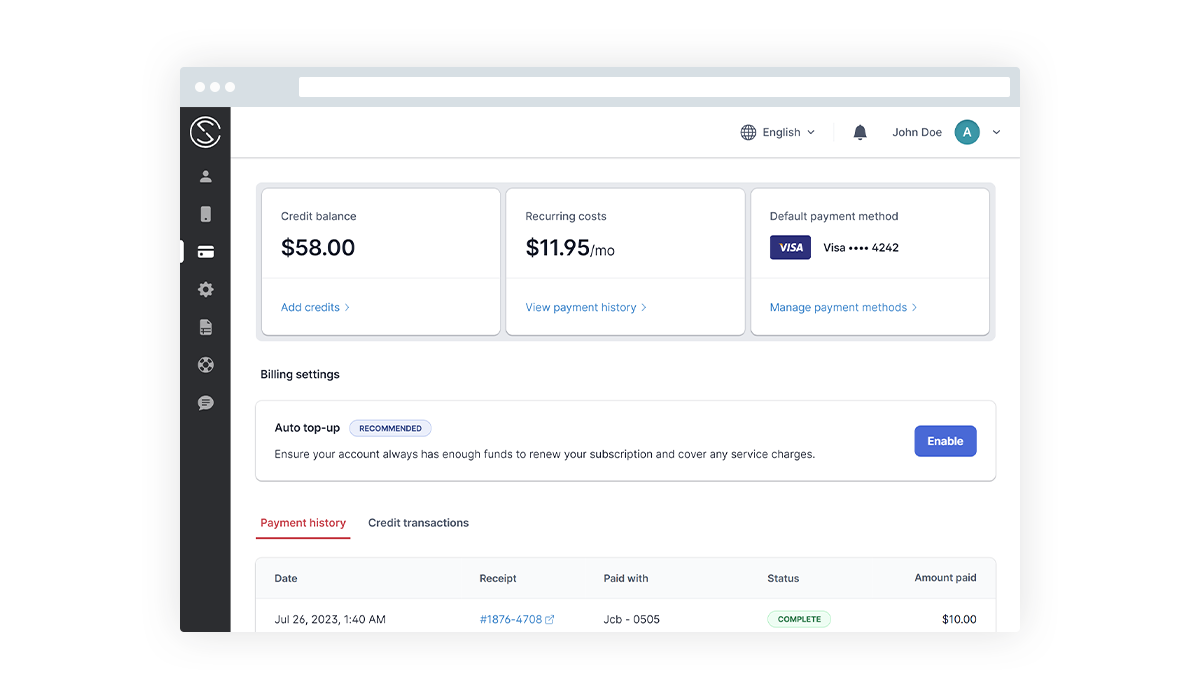Open receipt #1876-4708 link
Viewport: 1200px width, 700px height.
tap(511, 619)
